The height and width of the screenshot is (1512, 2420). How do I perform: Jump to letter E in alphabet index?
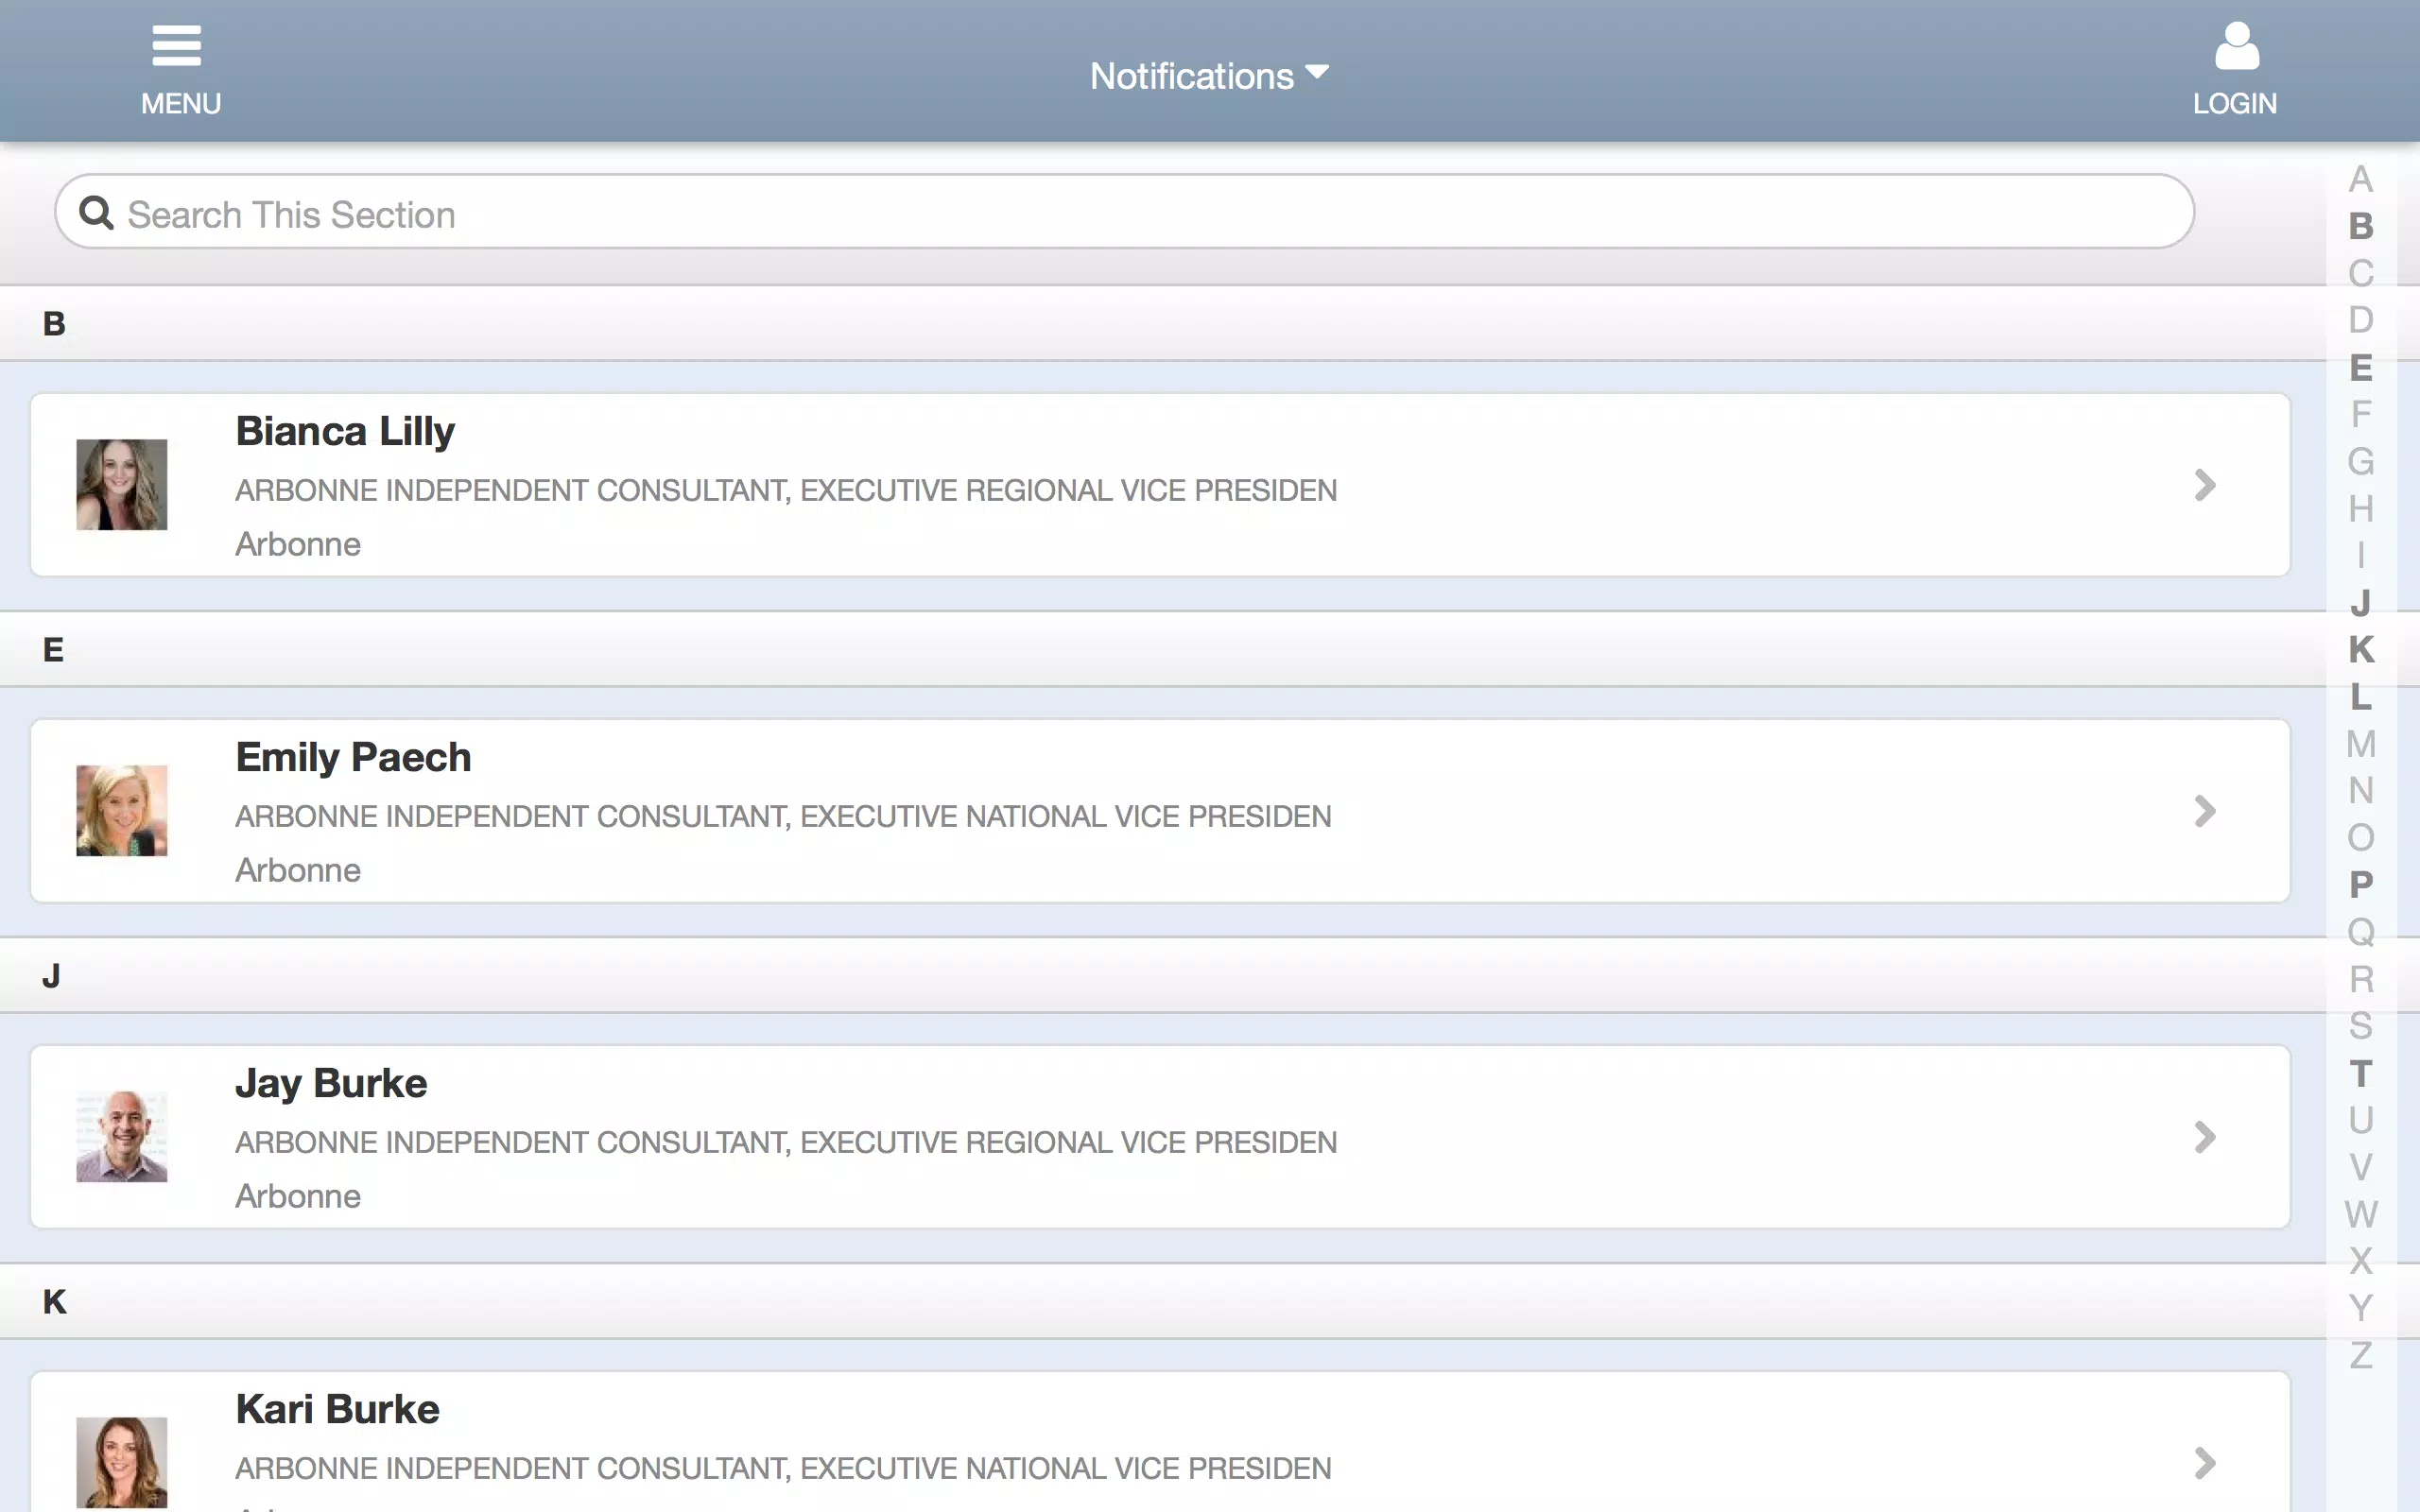2361,367
